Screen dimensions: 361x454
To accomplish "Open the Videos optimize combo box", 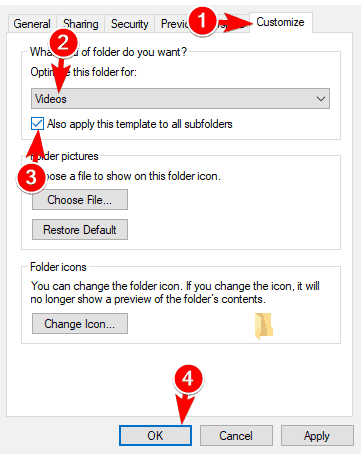I will click(x=180, y=99).
